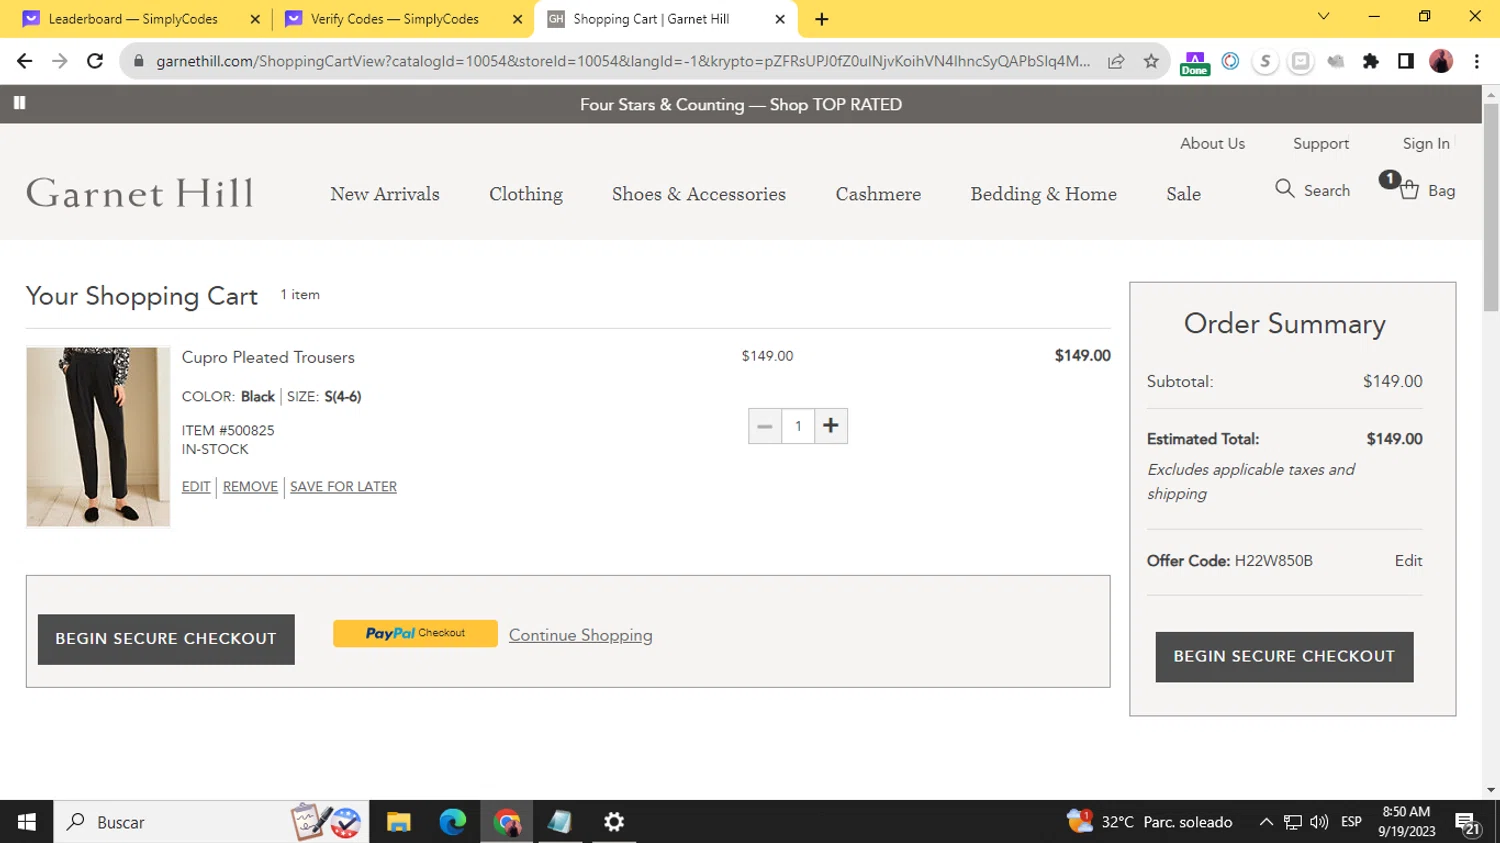Click Continue Shopping link
Screen dimensions: 1500x843
tap(580, 635)
